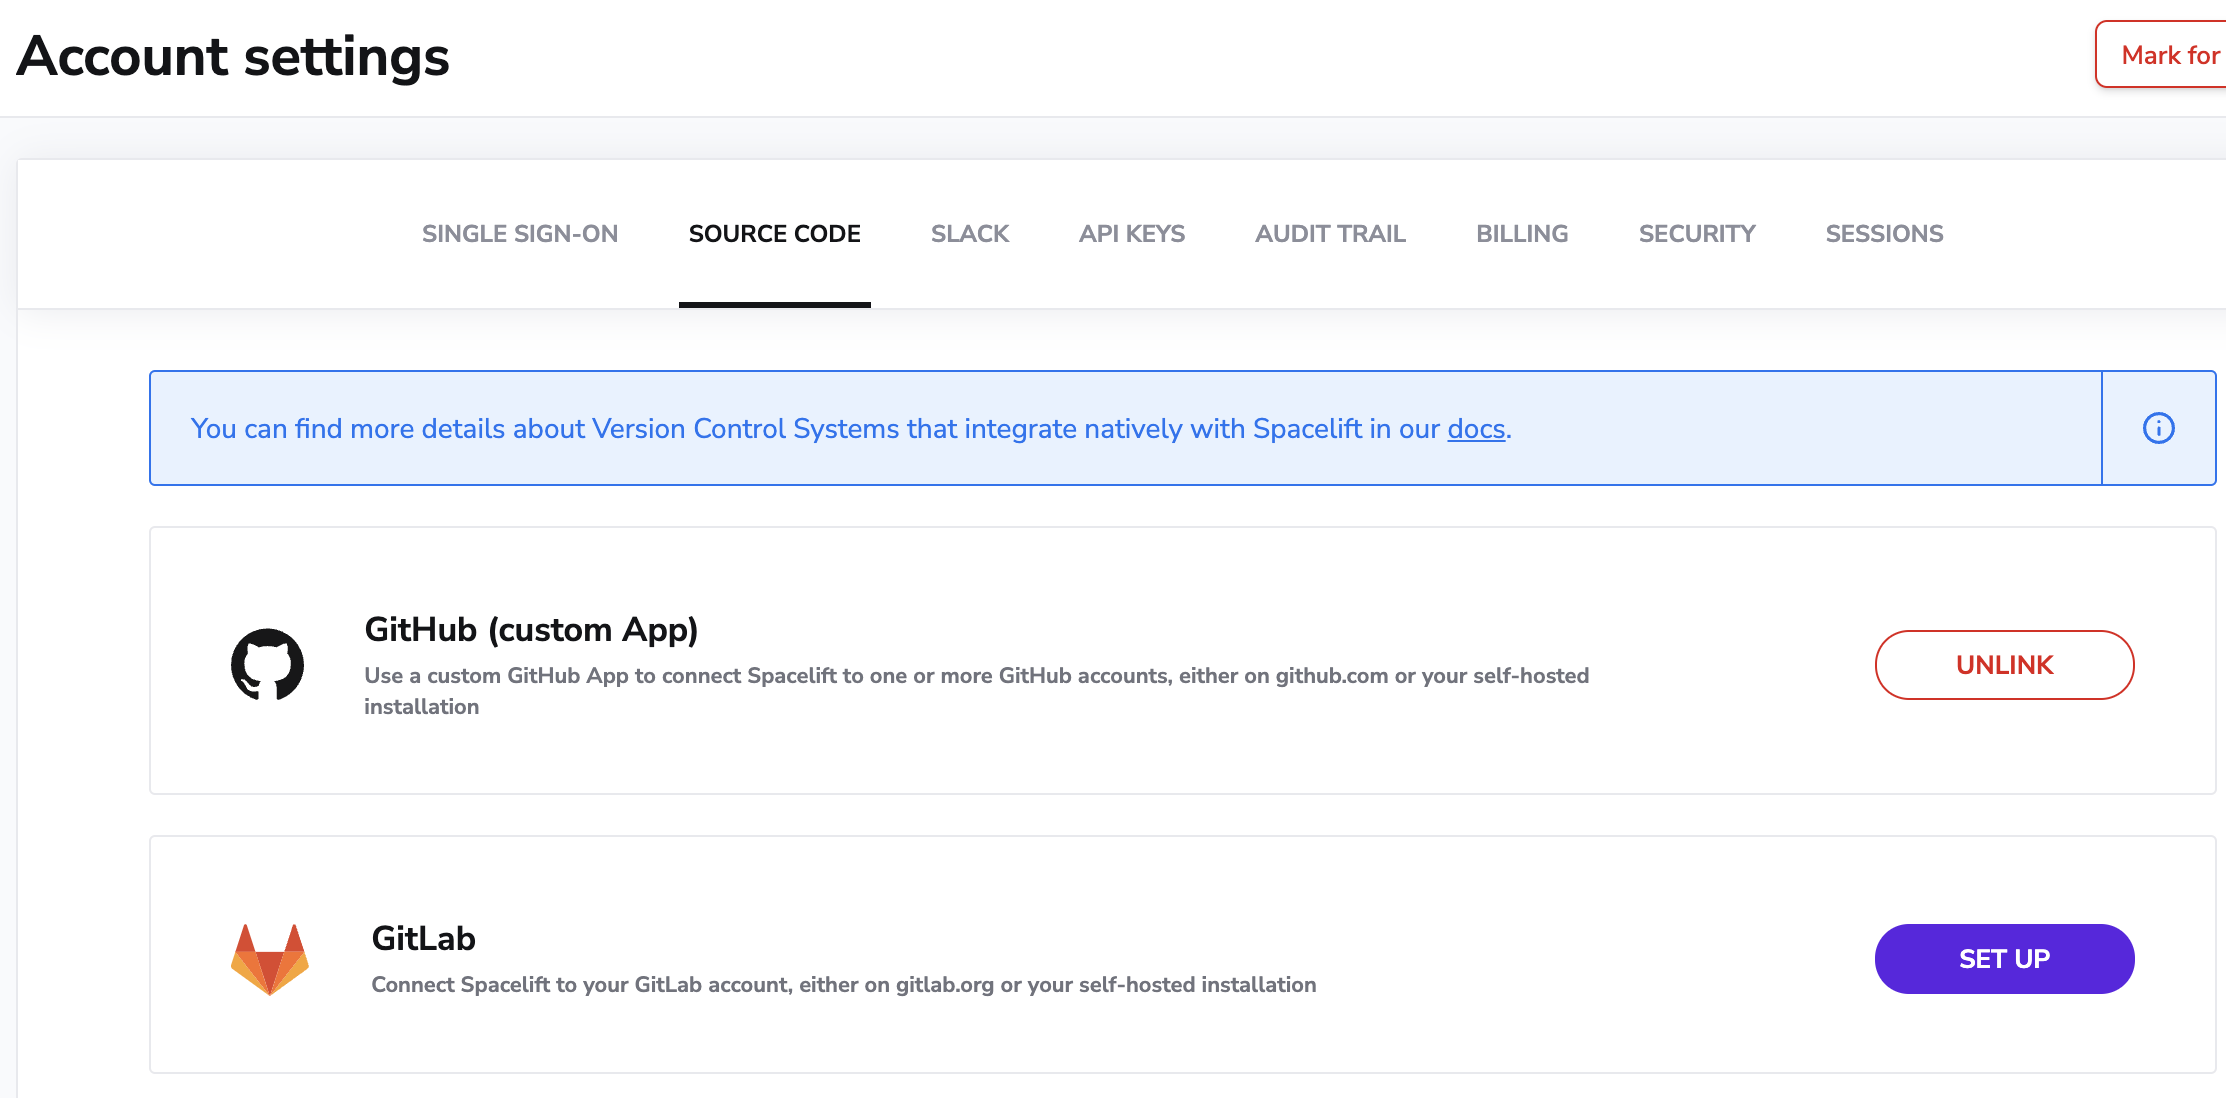2226x1098 pixels.
Task: Open the API Keys tab
Action: point(1131,233)
